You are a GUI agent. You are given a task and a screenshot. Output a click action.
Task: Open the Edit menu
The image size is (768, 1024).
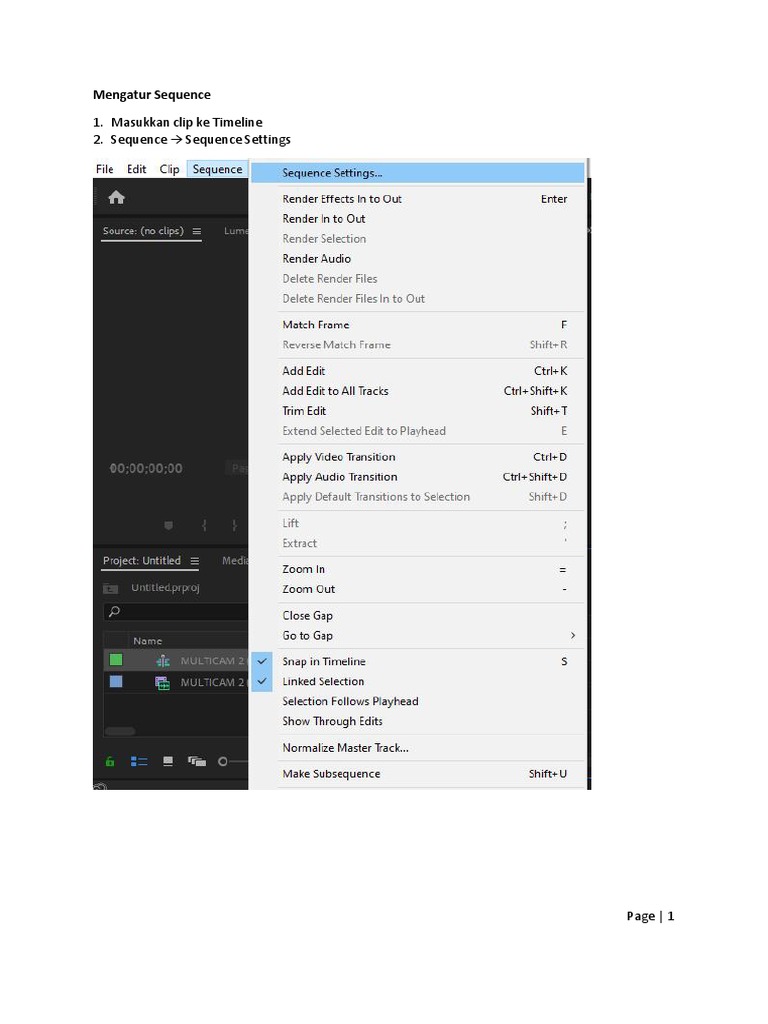click(x=136, y=169)
